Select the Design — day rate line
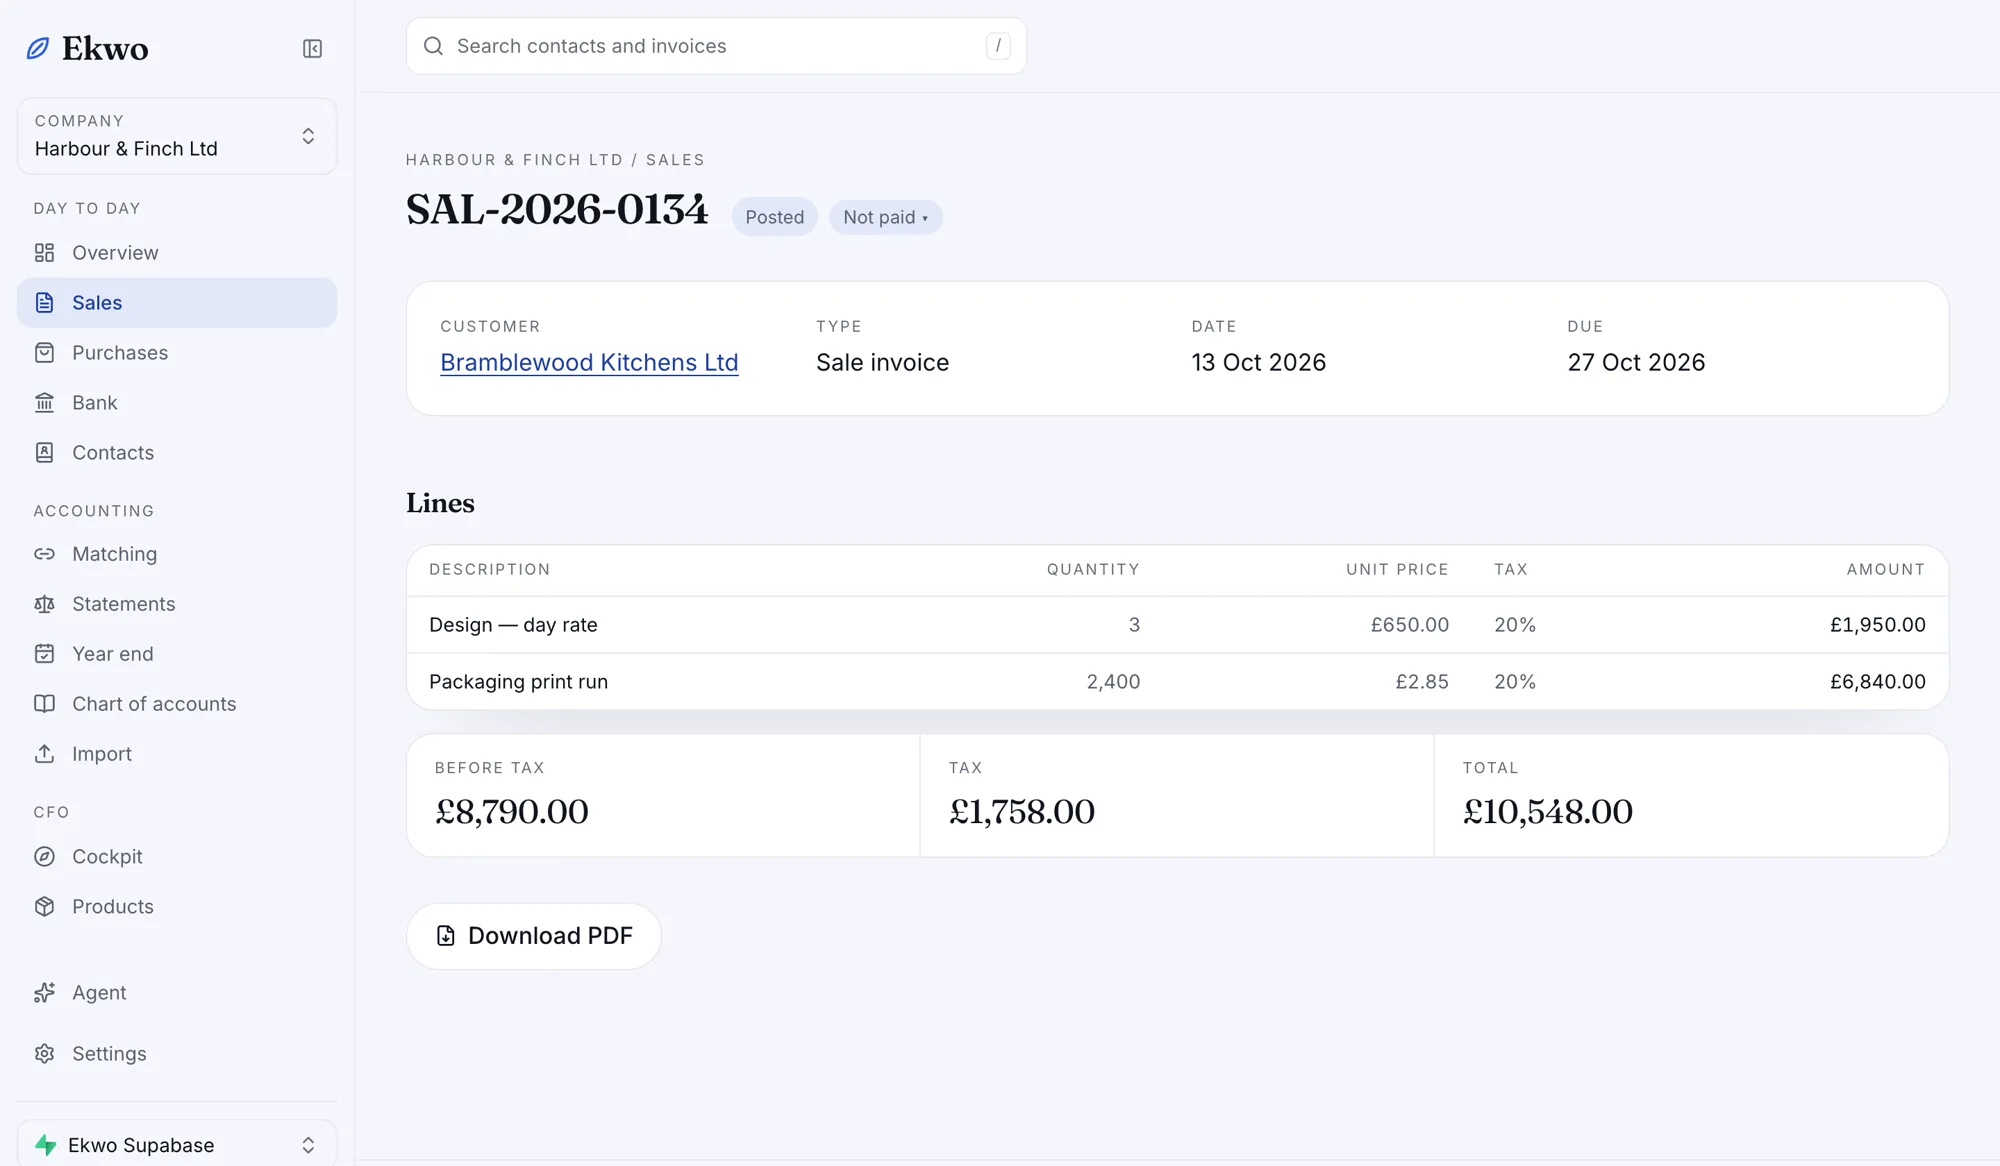2000x1166 pixels. (1177, 625)
